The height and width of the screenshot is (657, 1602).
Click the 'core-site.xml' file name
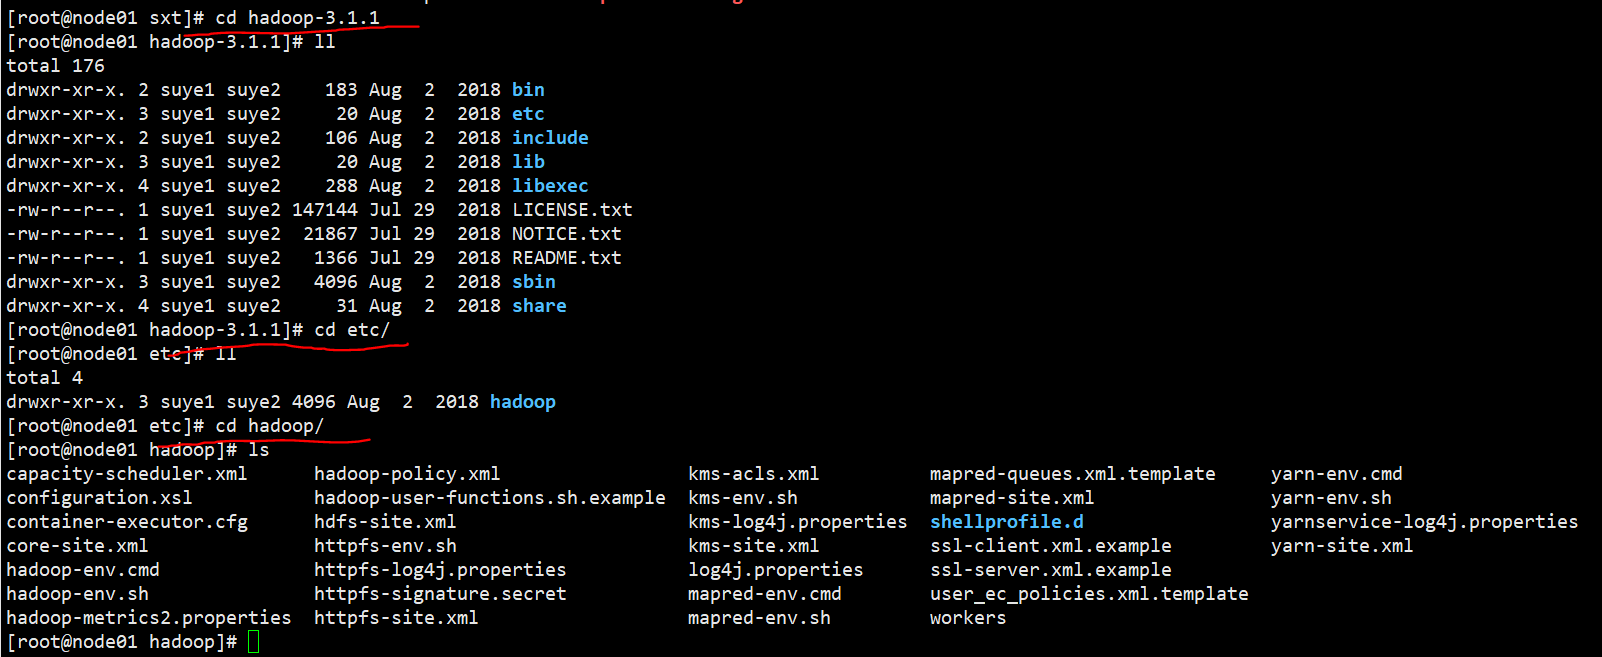[77, 546]
